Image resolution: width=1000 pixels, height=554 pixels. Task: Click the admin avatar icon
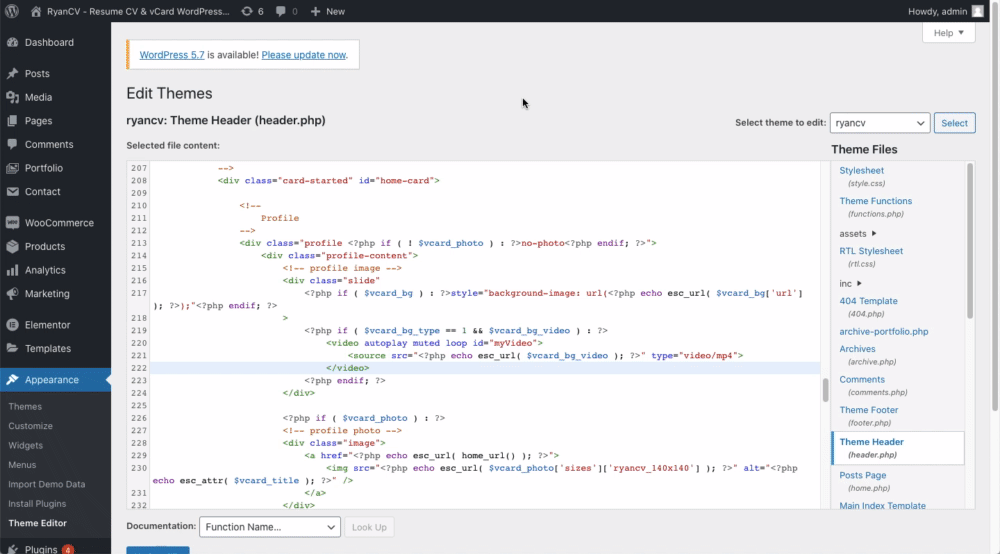click(x=978, y=11)
